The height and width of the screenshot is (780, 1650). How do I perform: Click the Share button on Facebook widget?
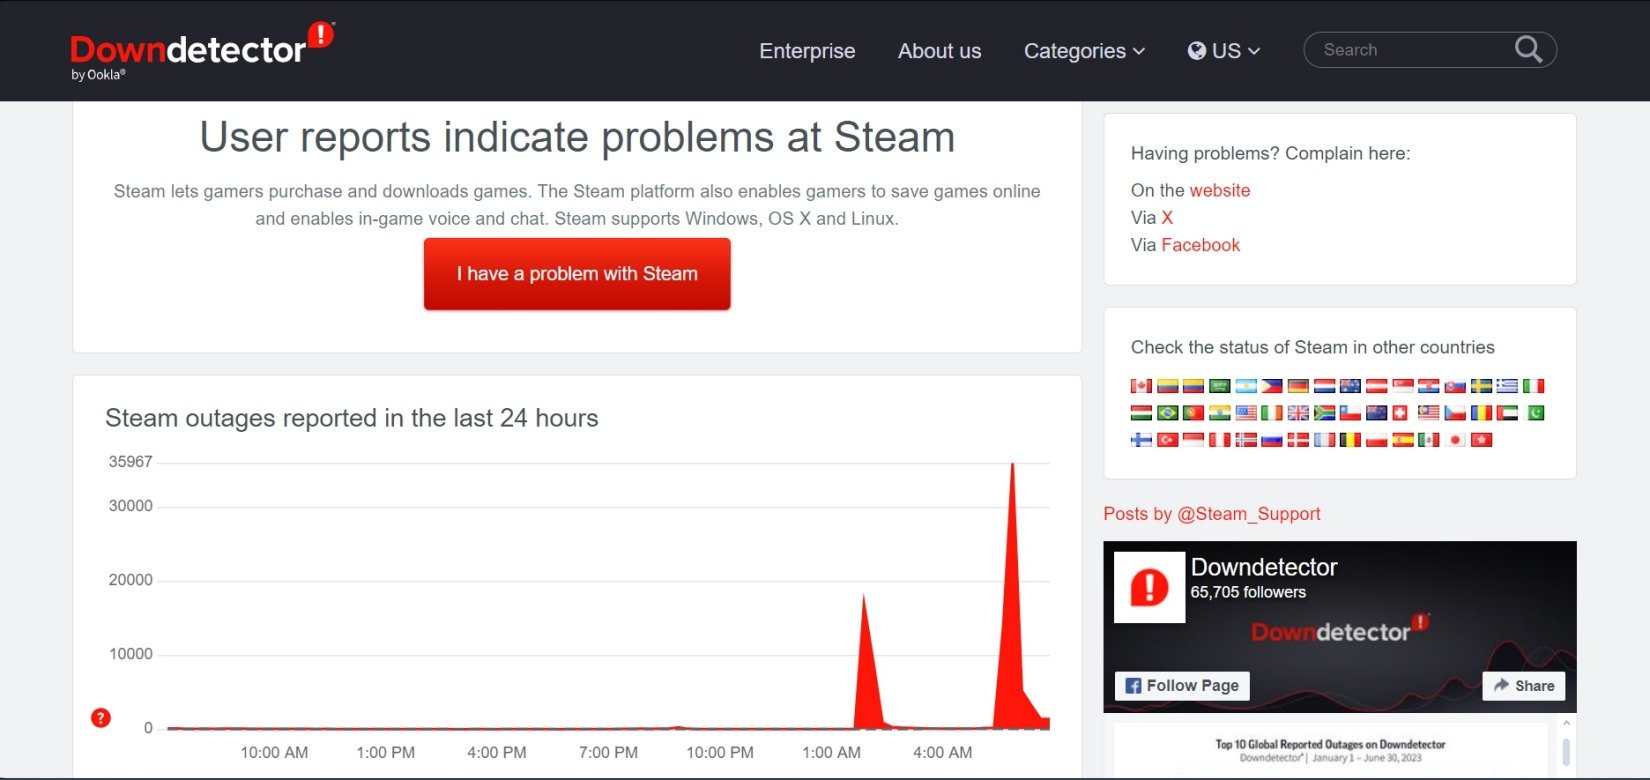(1523, 686)
